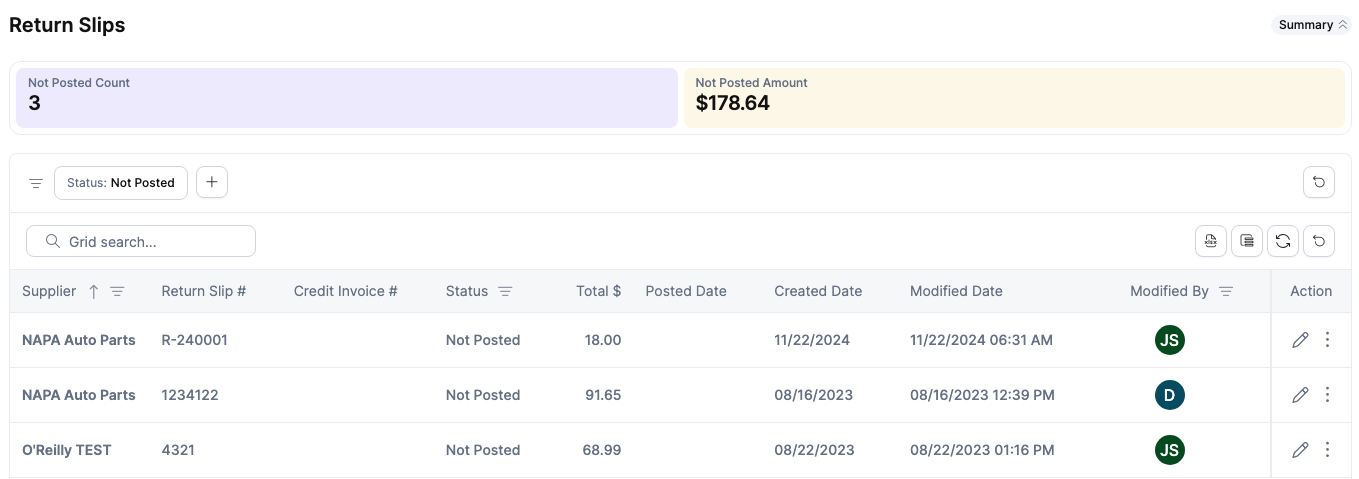Reset filters in the filter bar
Viewport: 1359px width, 479px height.
pos(1319,182)
